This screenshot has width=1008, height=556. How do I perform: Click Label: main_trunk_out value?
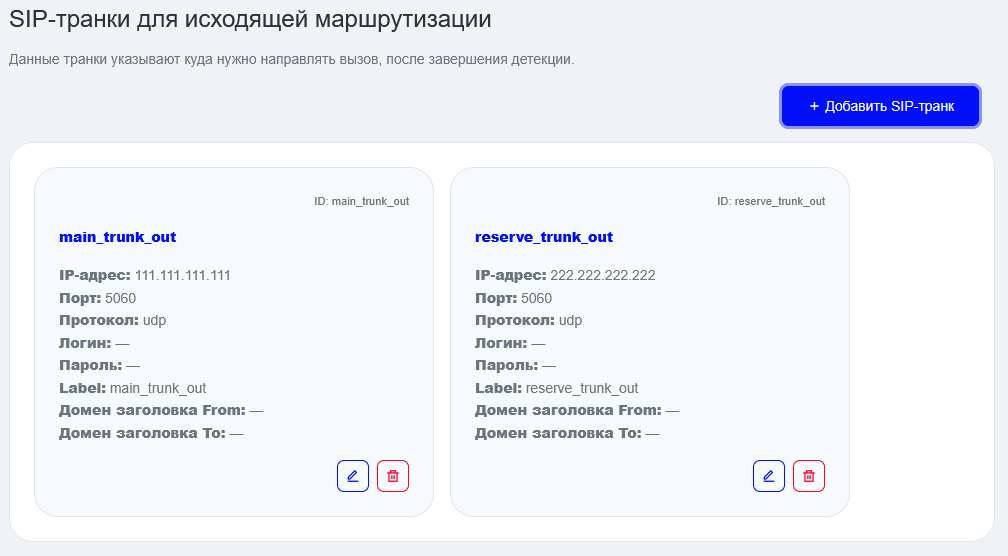coord(158,388)
